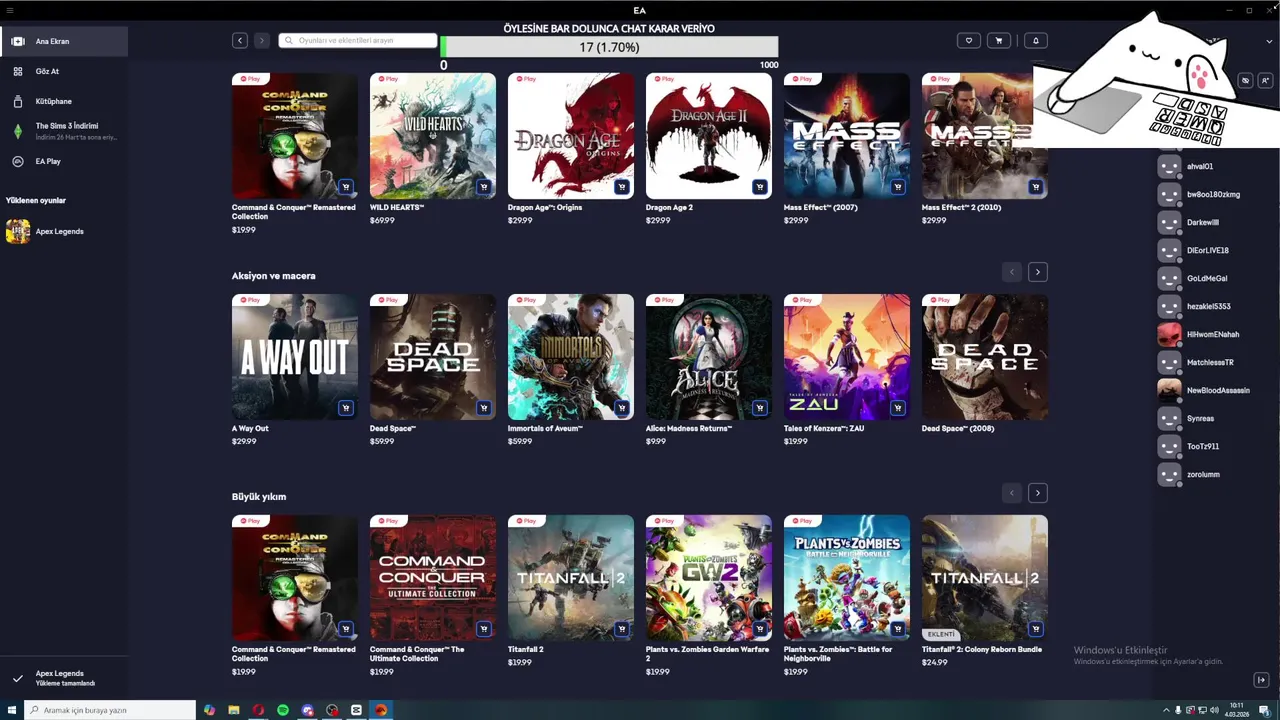1280x720 pixels.
Task: Click the Windows taskbar search box
Action: (109, 710)
